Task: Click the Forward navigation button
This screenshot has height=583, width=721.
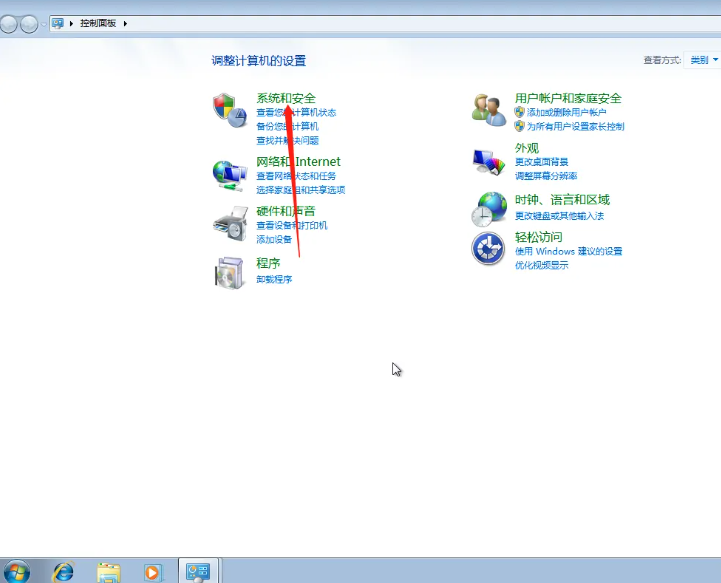Action: 29,24
